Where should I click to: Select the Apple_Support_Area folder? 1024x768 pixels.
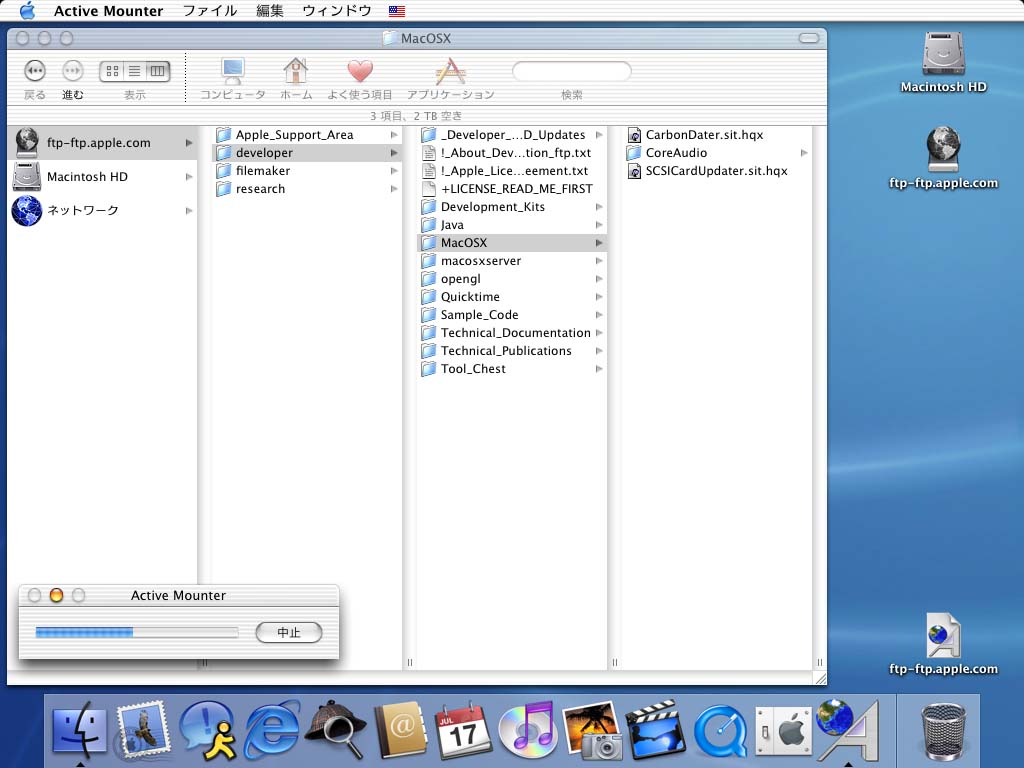coord(307,135)
